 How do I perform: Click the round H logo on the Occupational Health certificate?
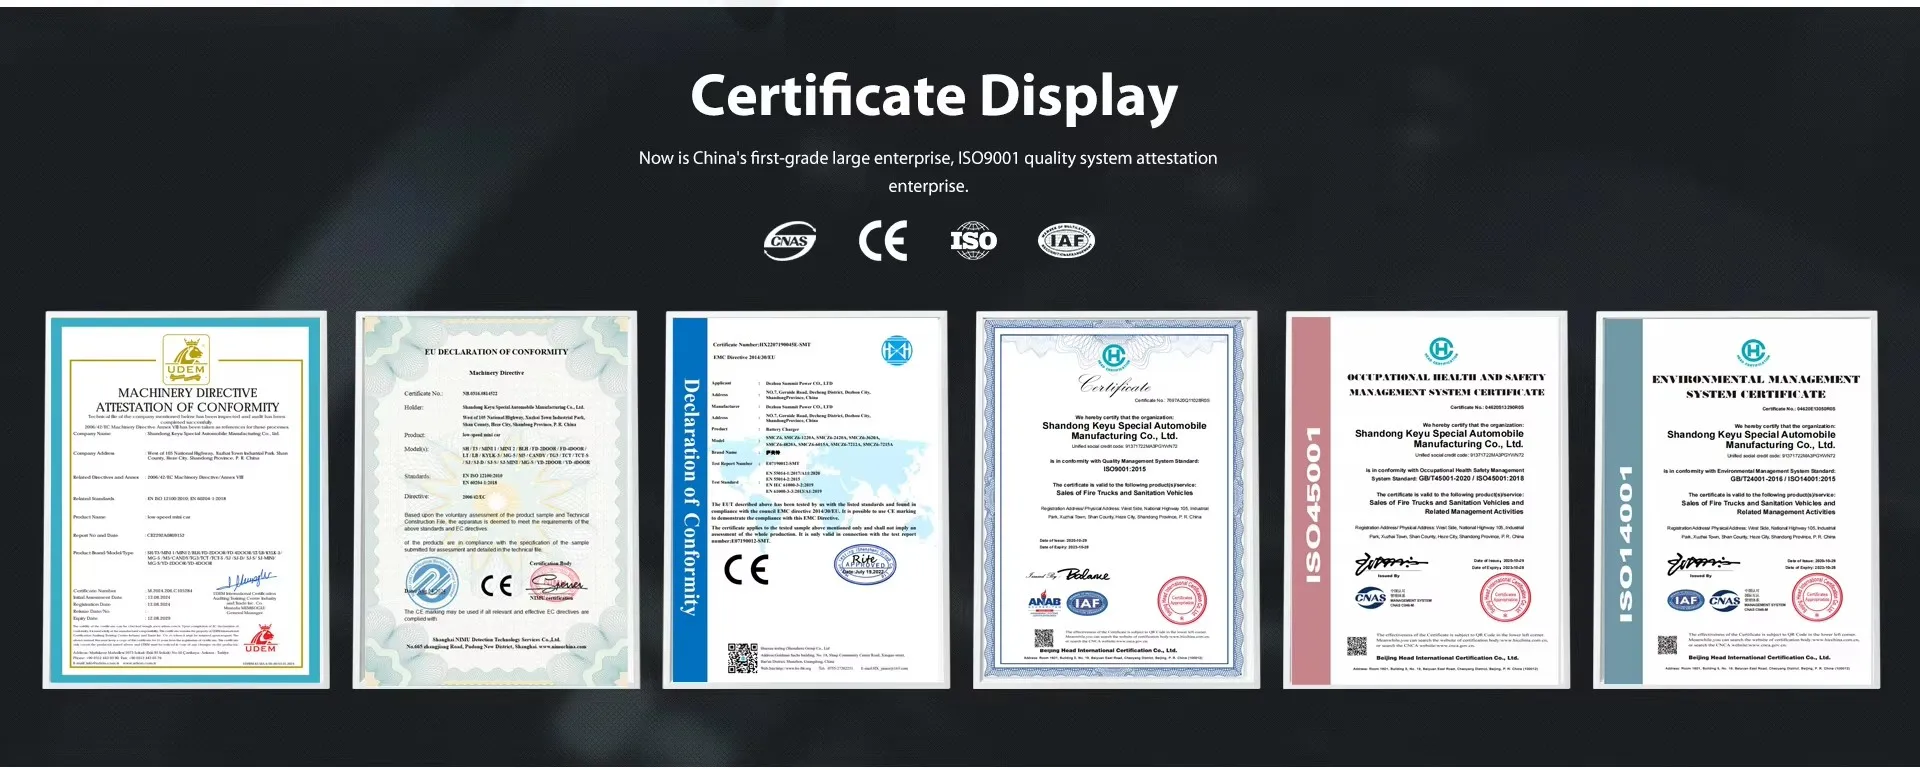1441,350
